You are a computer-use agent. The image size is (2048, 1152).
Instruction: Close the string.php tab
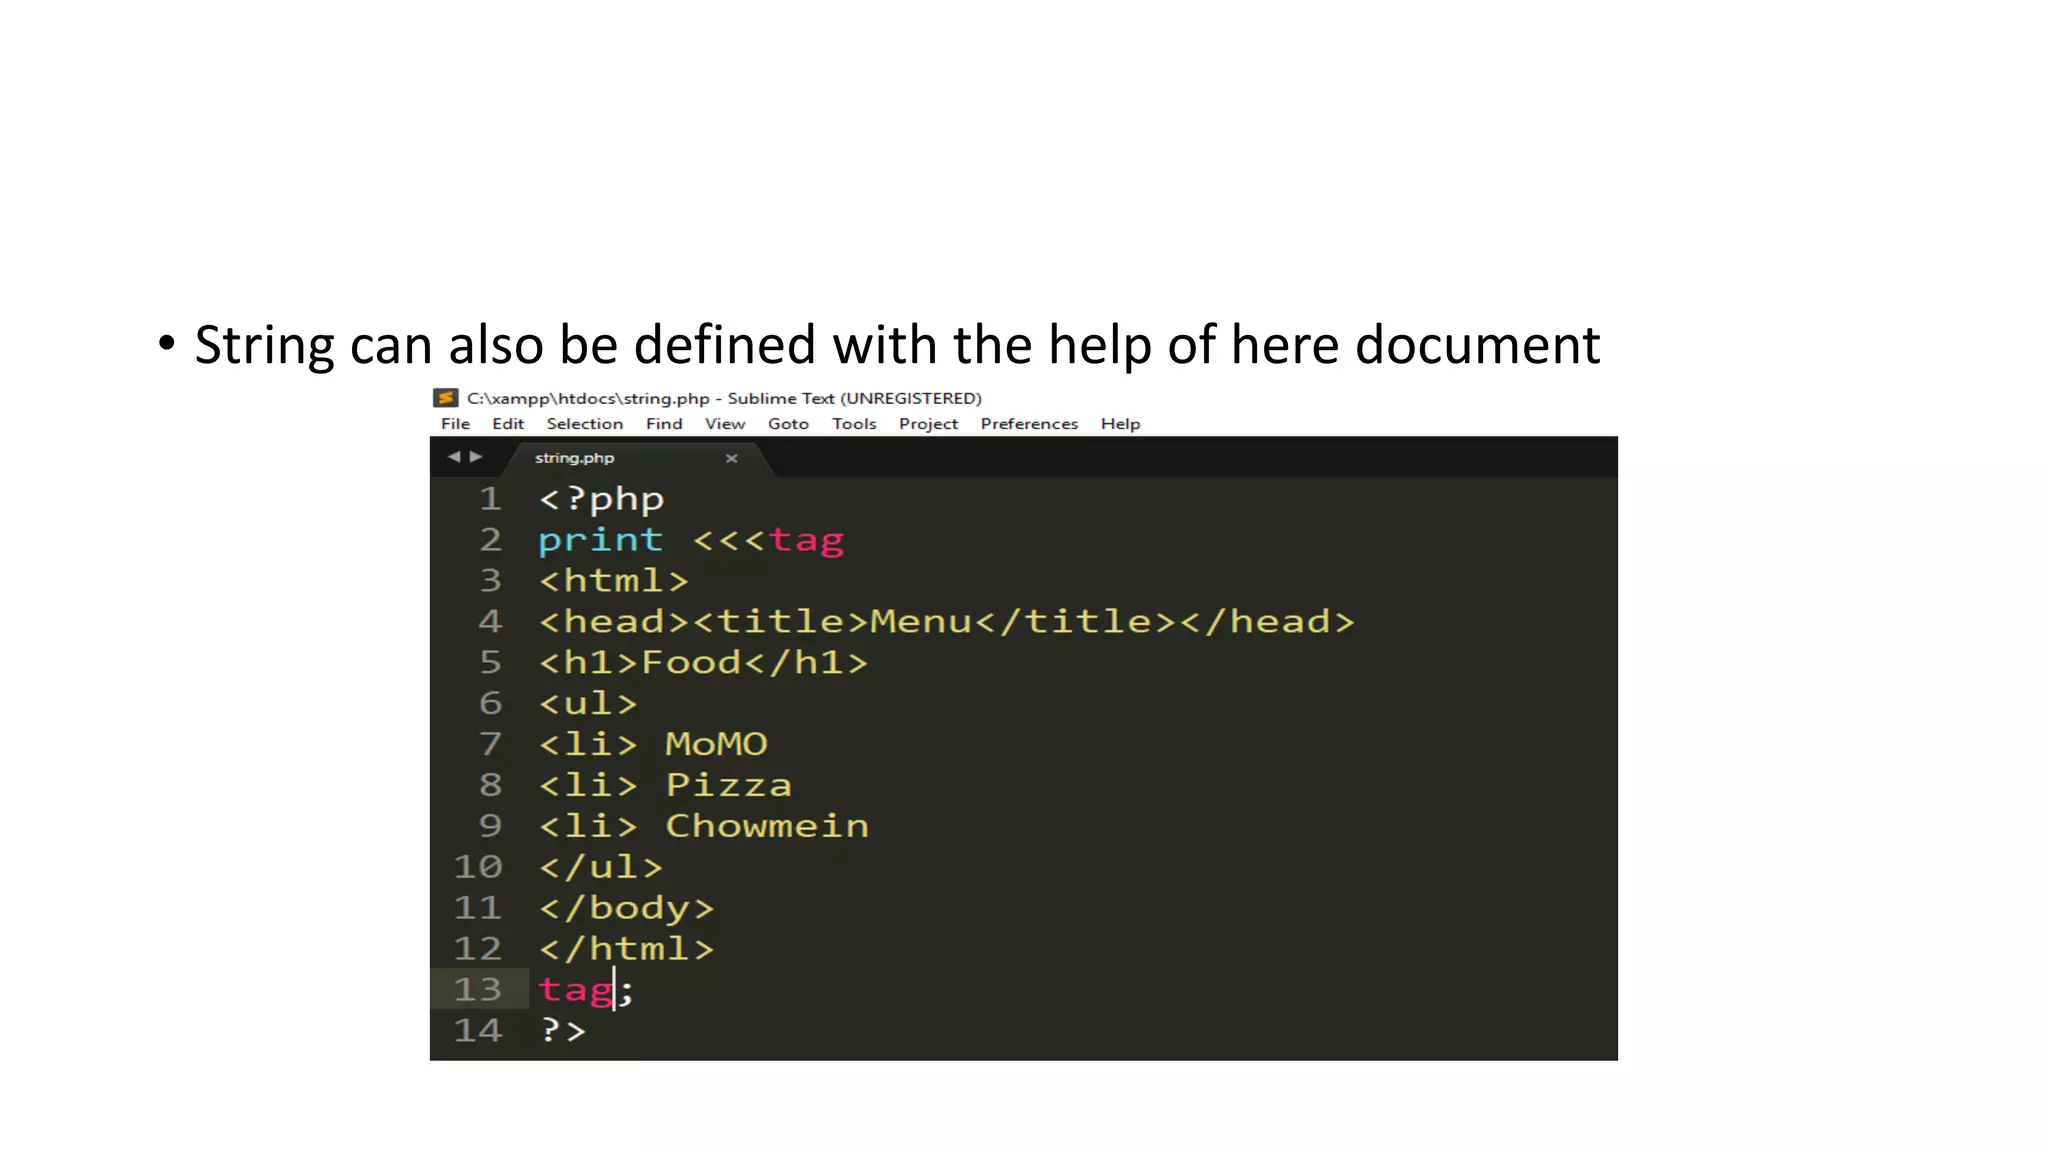pos(731,458)
